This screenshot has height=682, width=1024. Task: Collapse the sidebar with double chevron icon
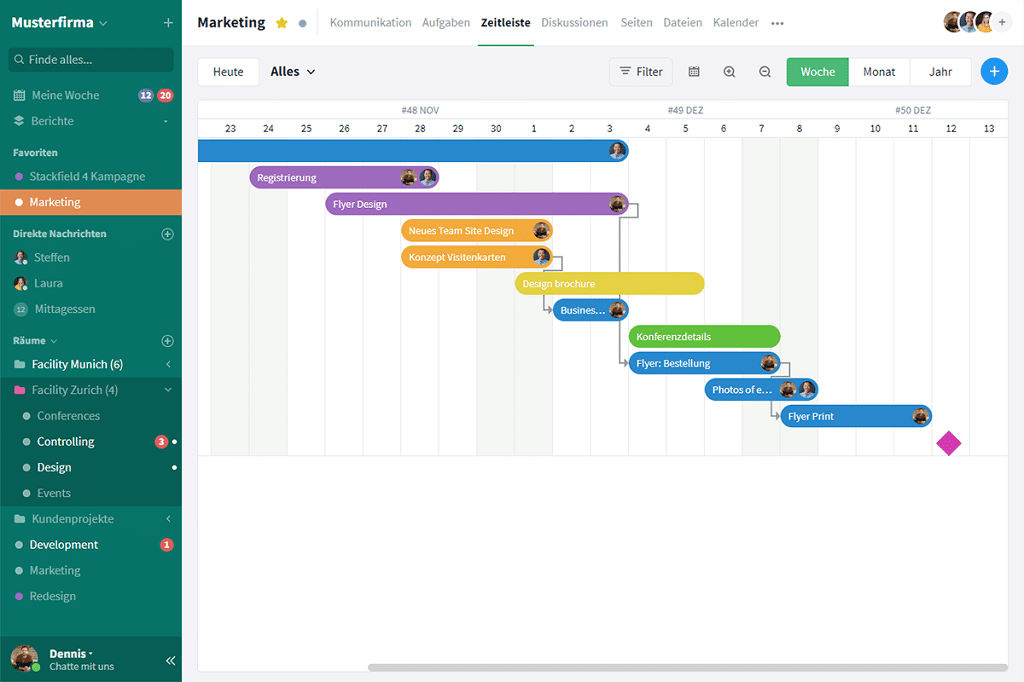[x=170, y=660]
